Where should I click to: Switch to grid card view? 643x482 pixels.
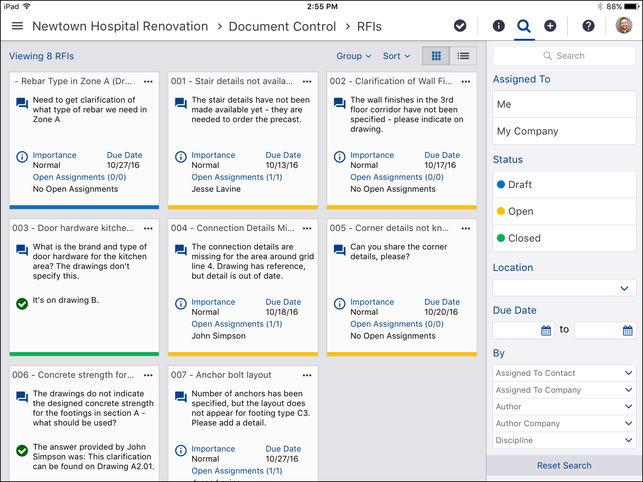tap(435, 56)
